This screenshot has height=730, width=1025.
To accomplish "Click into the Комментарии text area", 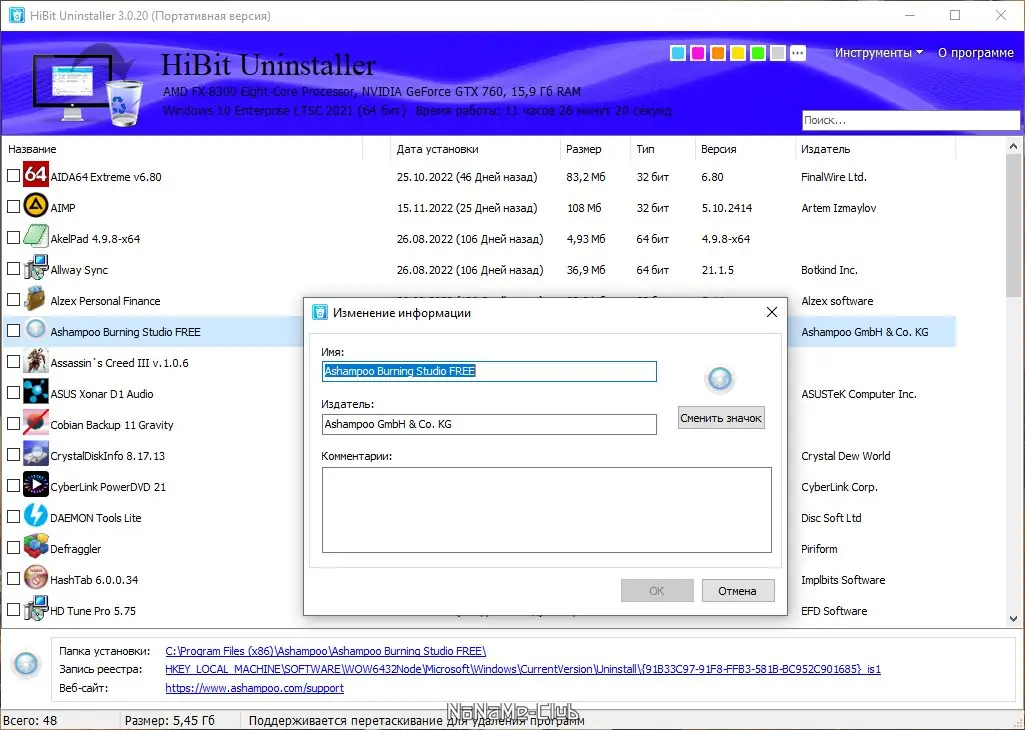I will 546,510.
